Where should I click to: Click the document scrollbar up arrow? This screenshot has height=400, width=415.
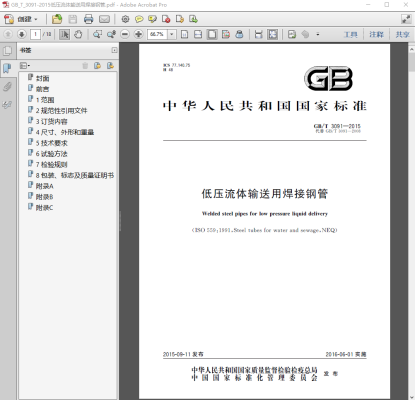coord(411,49)
